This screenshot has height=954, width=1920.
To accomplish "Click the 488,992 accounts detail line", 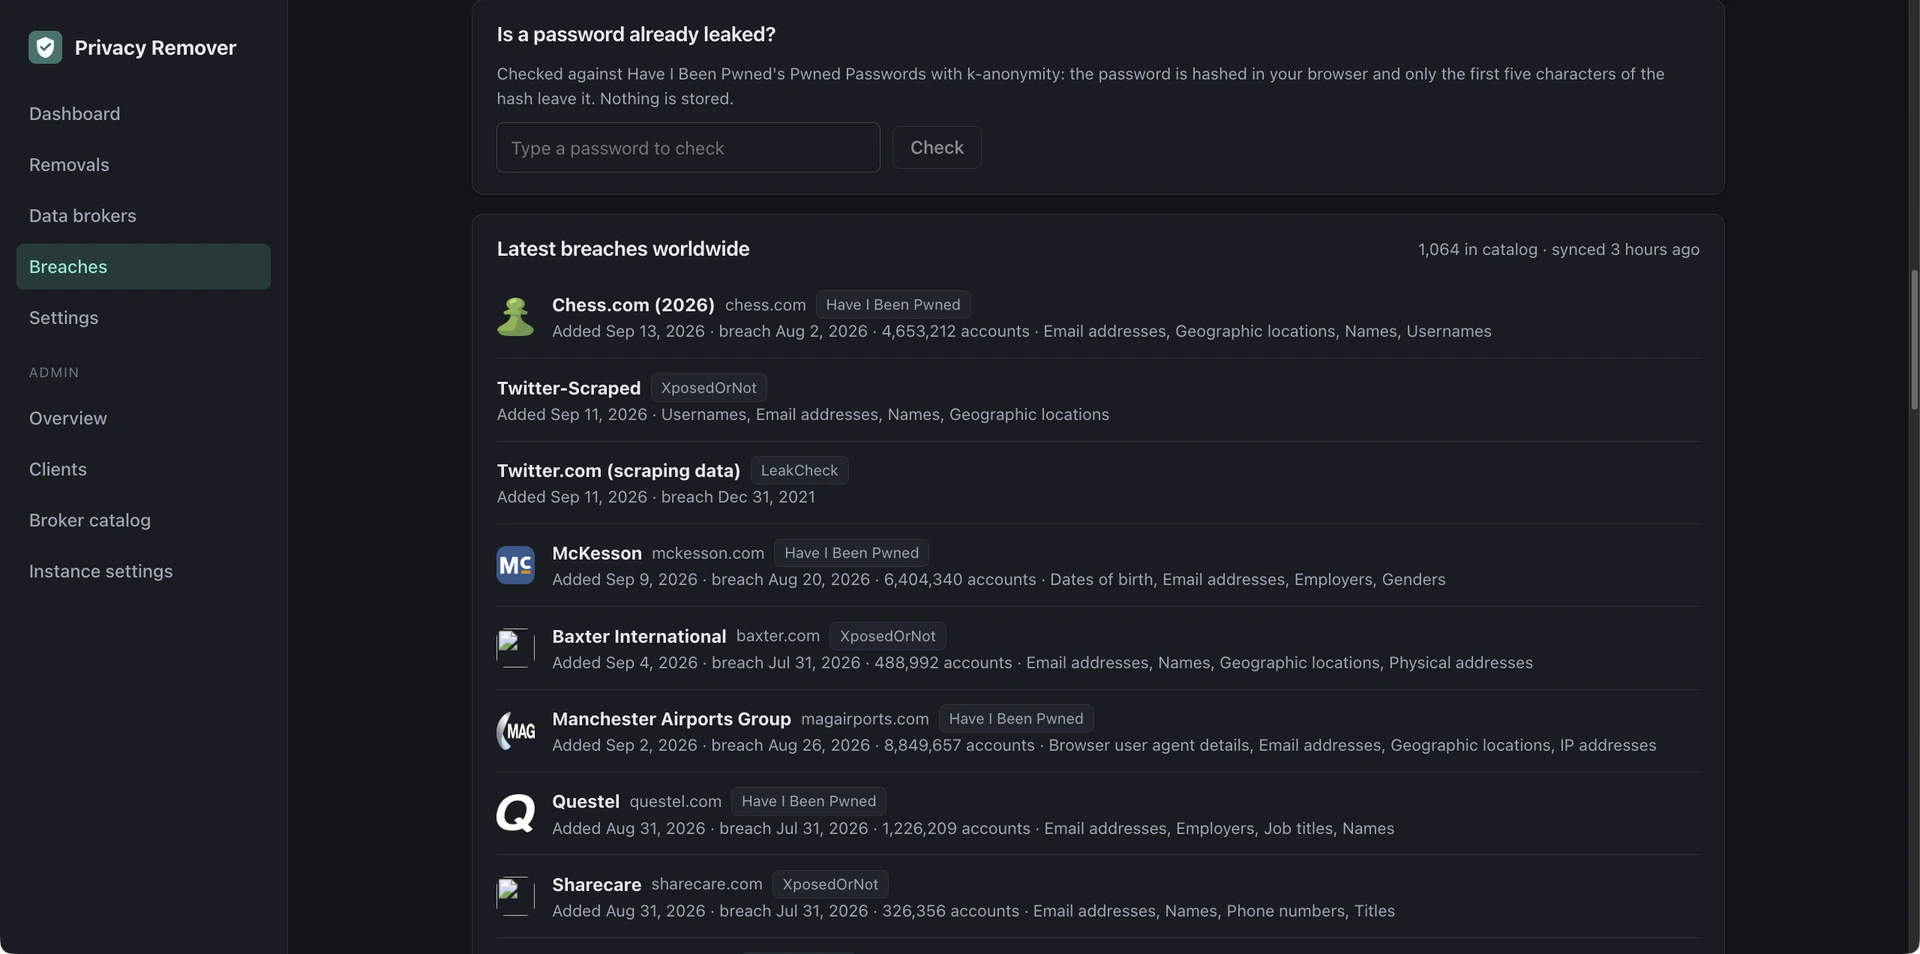I will coord(1042,662).
